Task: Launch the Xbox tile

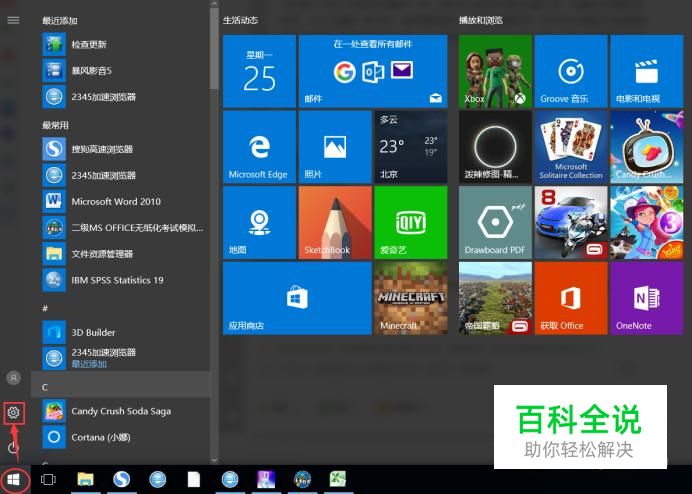Action: [495, 71]
